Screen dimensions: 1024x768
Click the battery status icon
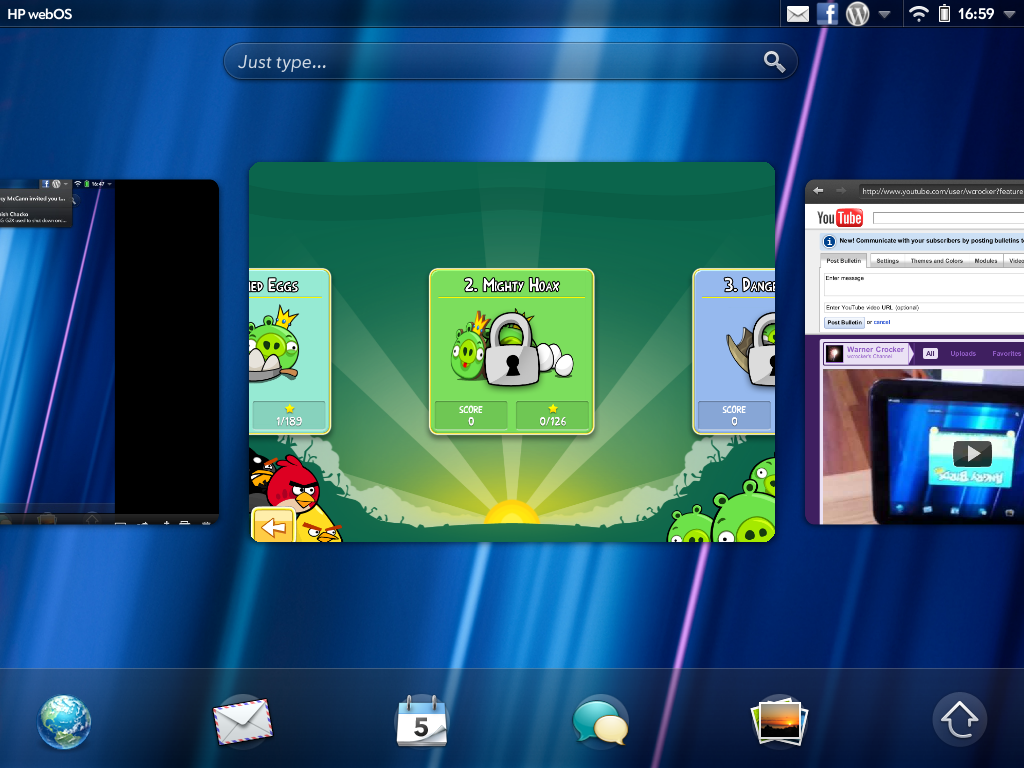click(944, 14)
